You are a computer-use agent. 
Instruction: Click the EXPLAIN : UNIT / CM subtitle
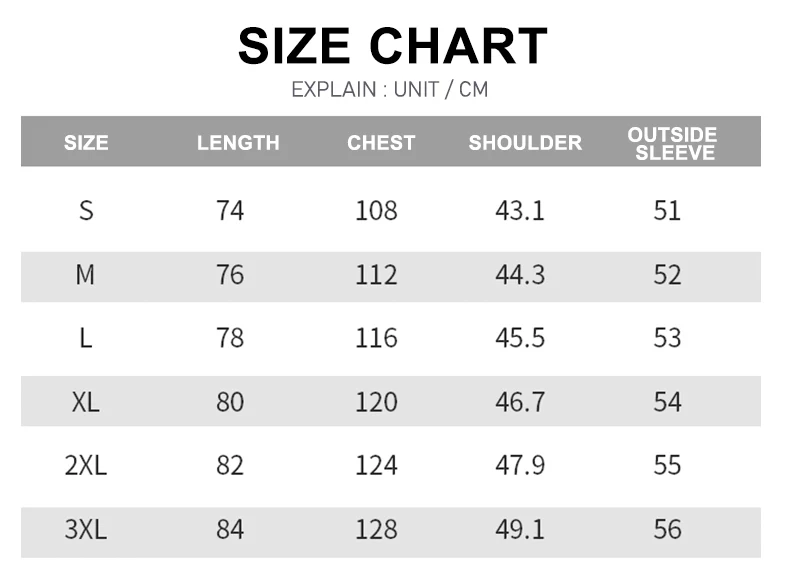(390, 90)
